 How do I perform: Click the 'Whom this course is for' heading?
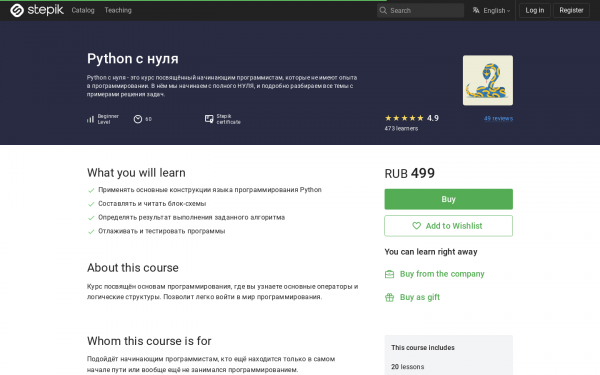coord(149,341)
